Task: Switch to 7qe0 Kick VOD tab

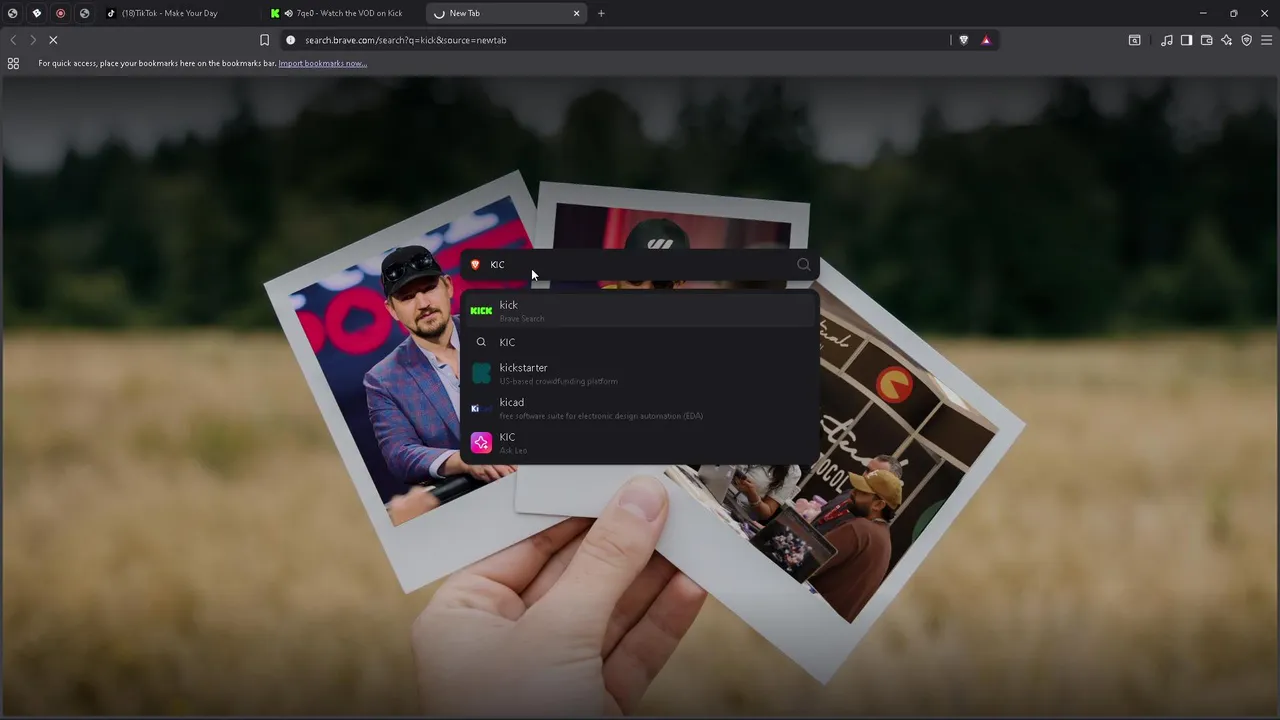Action: coord(344,13)
